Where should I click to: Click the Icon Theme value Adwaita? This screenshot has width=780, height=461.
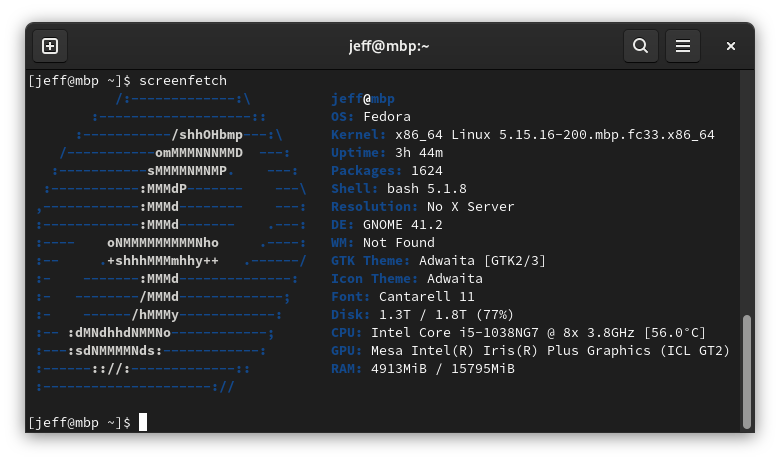point(455,278)
